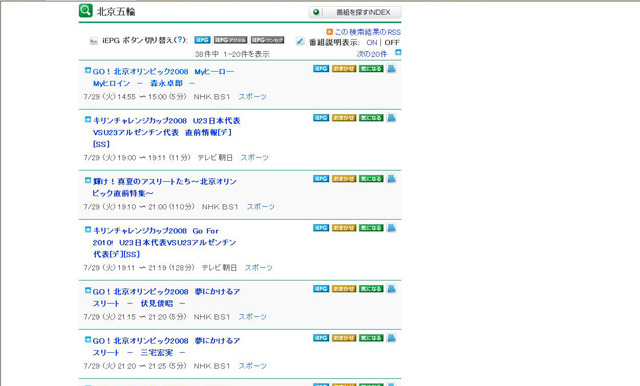This screenshot has height=386, width=640.
Task: Expand 輝け！真夏のアスリートたち entry details
Action: pyautogui.click(x=87, y=180)
